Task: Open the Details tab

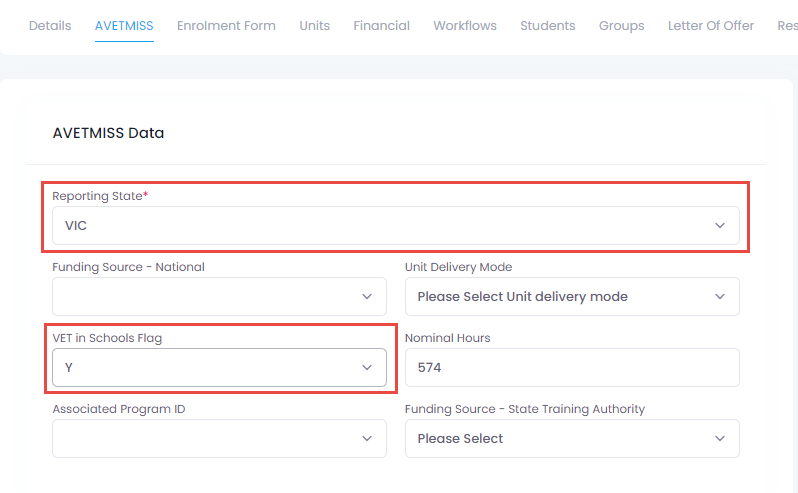Action: 50,25
